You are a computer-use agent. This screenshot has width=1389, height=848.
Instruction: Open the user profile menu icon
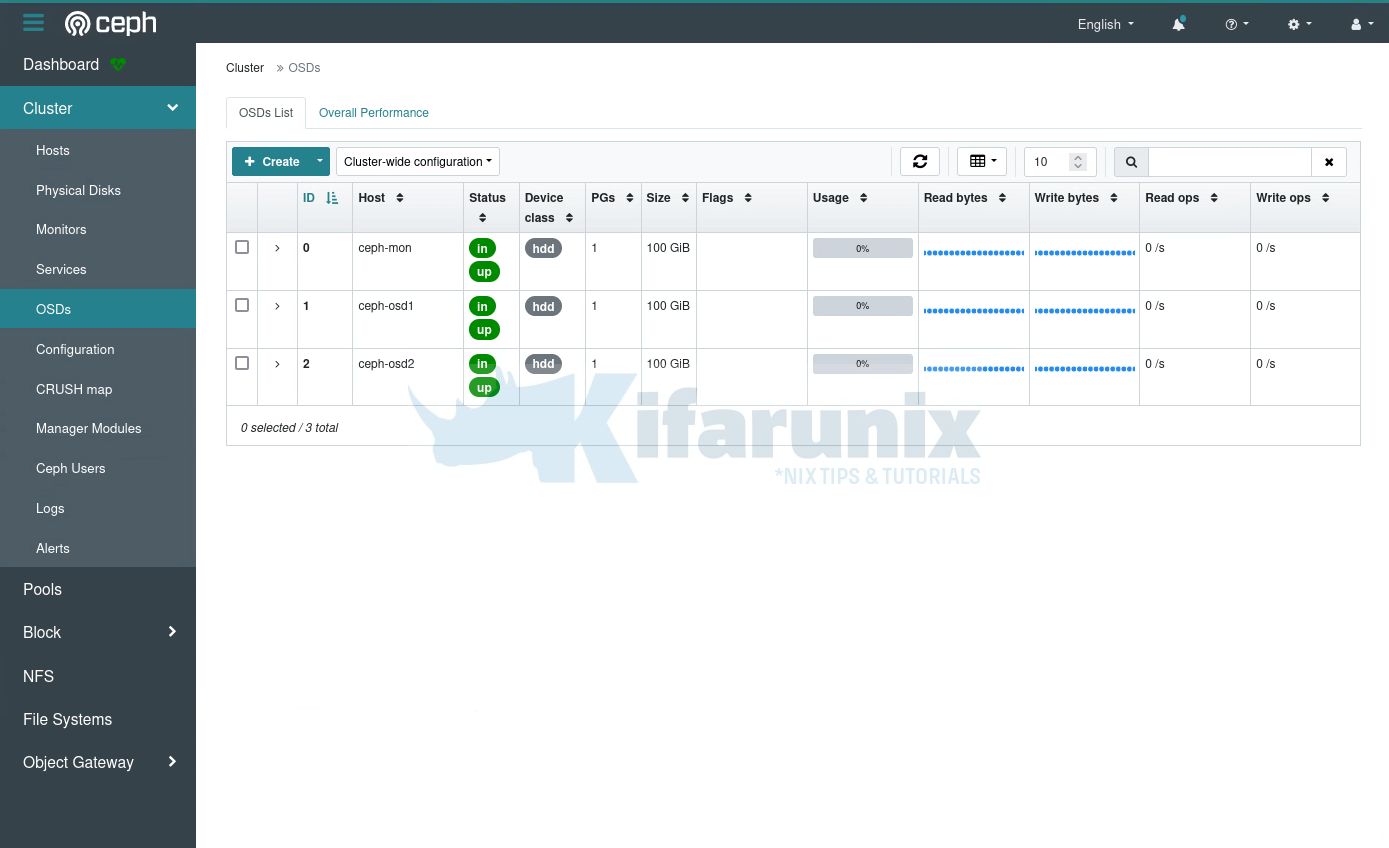tap(1362, 24)
